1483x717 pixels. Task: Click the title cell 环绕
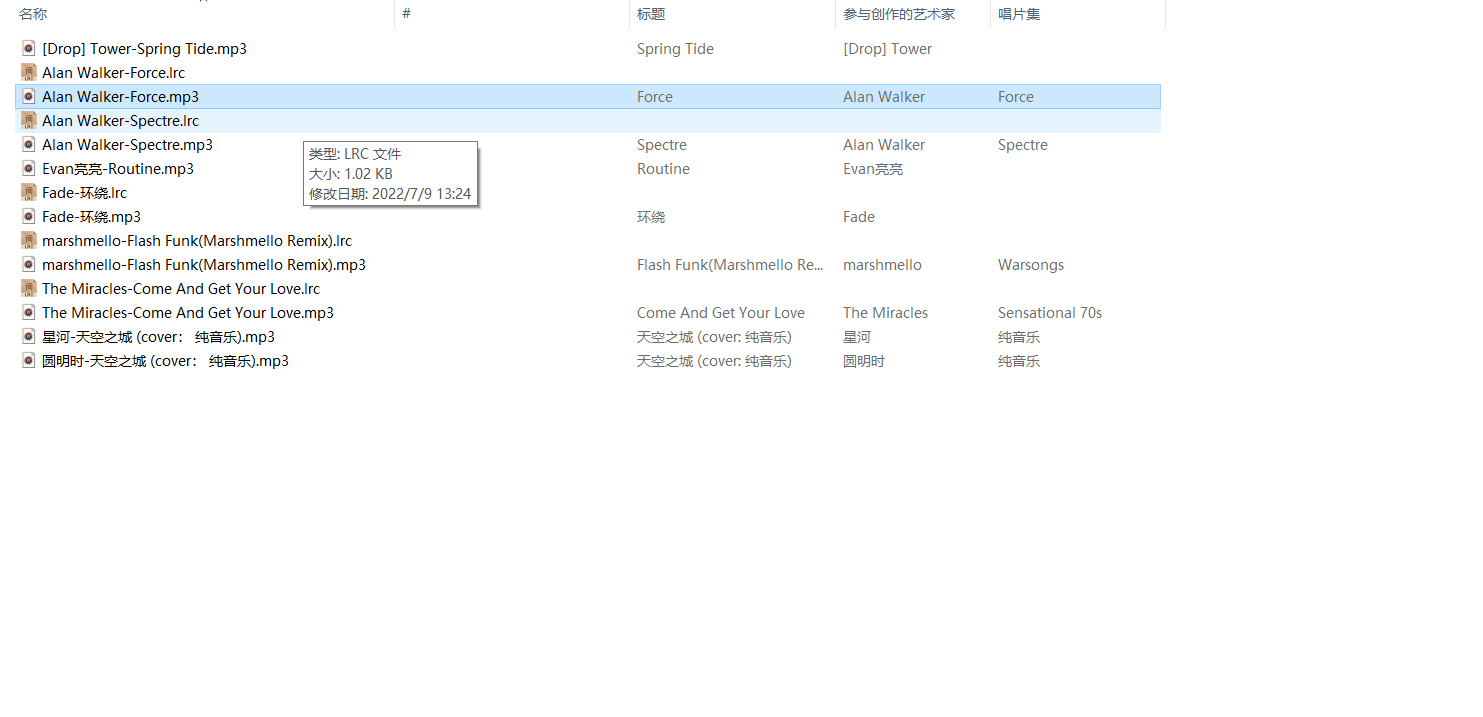point(651,216)
